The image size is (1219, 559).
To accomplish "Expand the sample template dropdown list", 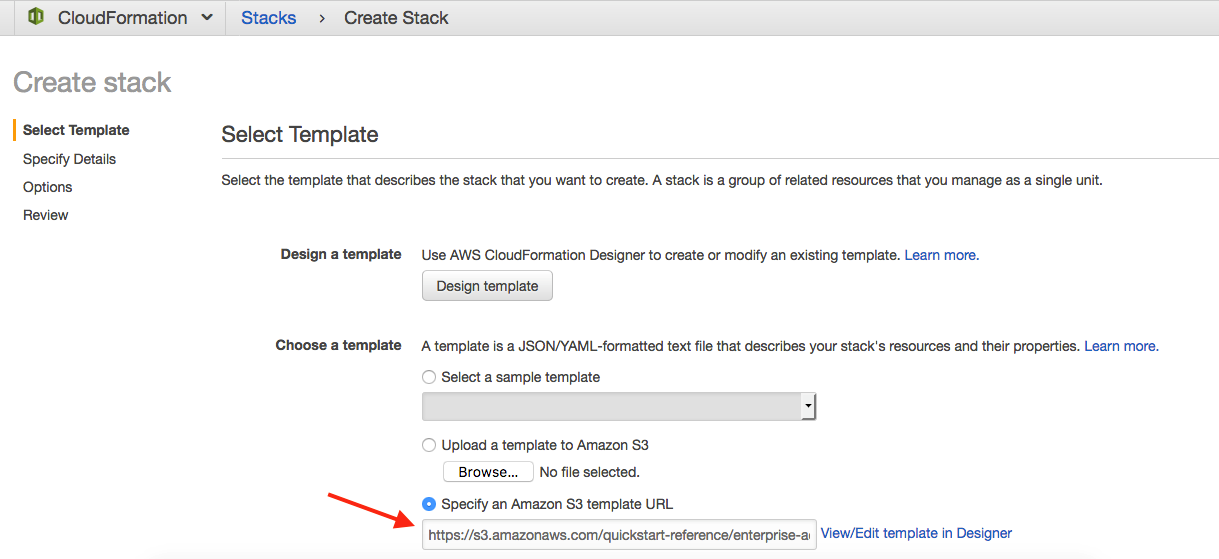I will 807,407.
